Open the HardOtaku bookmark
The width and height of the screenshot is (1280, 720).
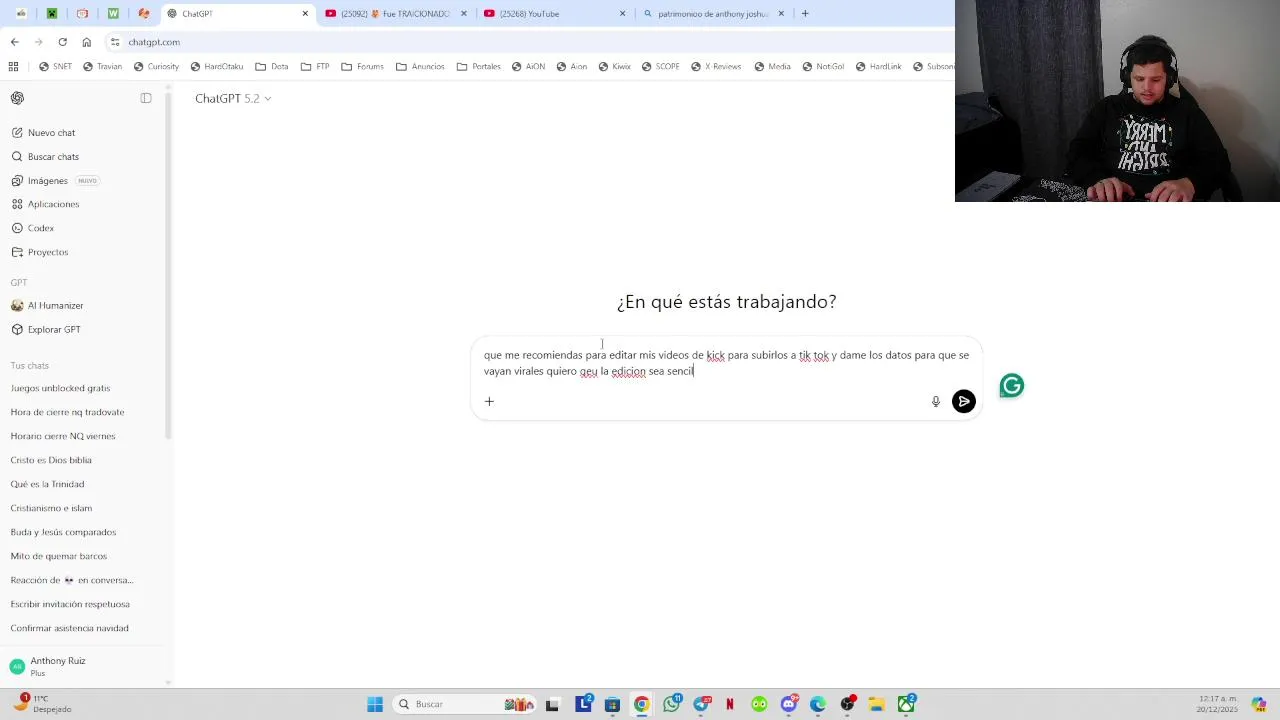pyautogui.click(x=216, y=66)
